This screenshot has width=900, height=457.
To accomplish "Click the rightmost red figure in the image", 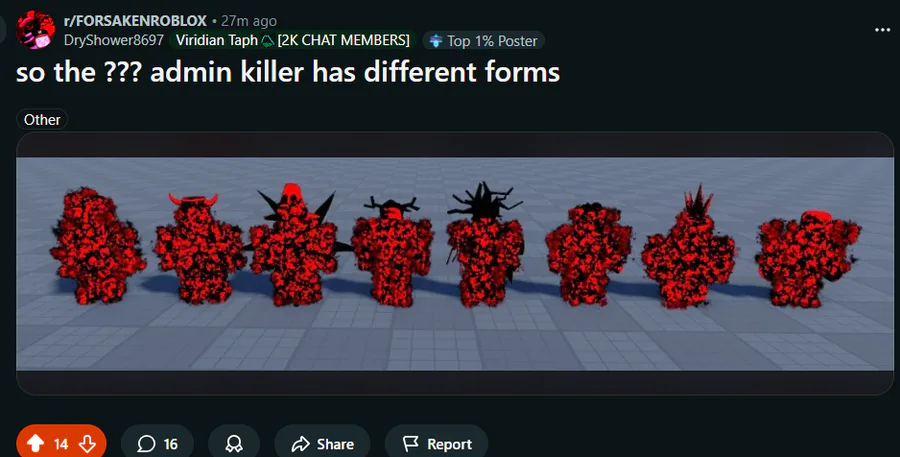I will click(808, 258).
